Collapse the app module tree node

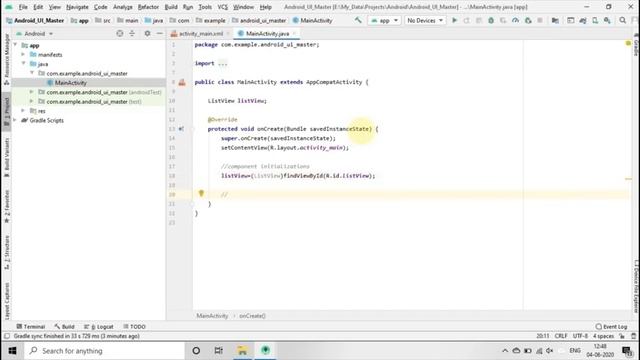pos(16,45)
